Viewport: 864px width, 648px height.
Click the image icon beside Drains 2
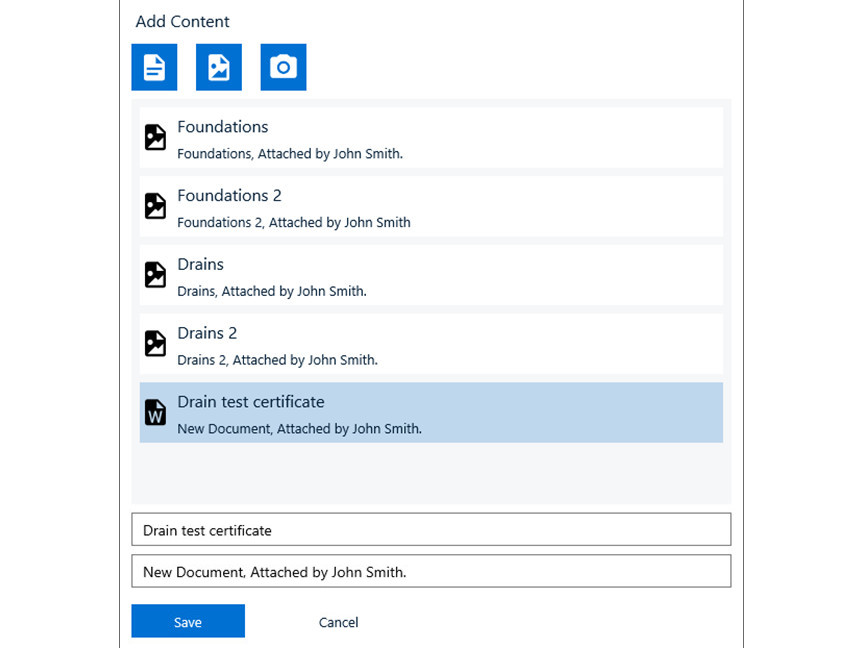coord(155,343)
